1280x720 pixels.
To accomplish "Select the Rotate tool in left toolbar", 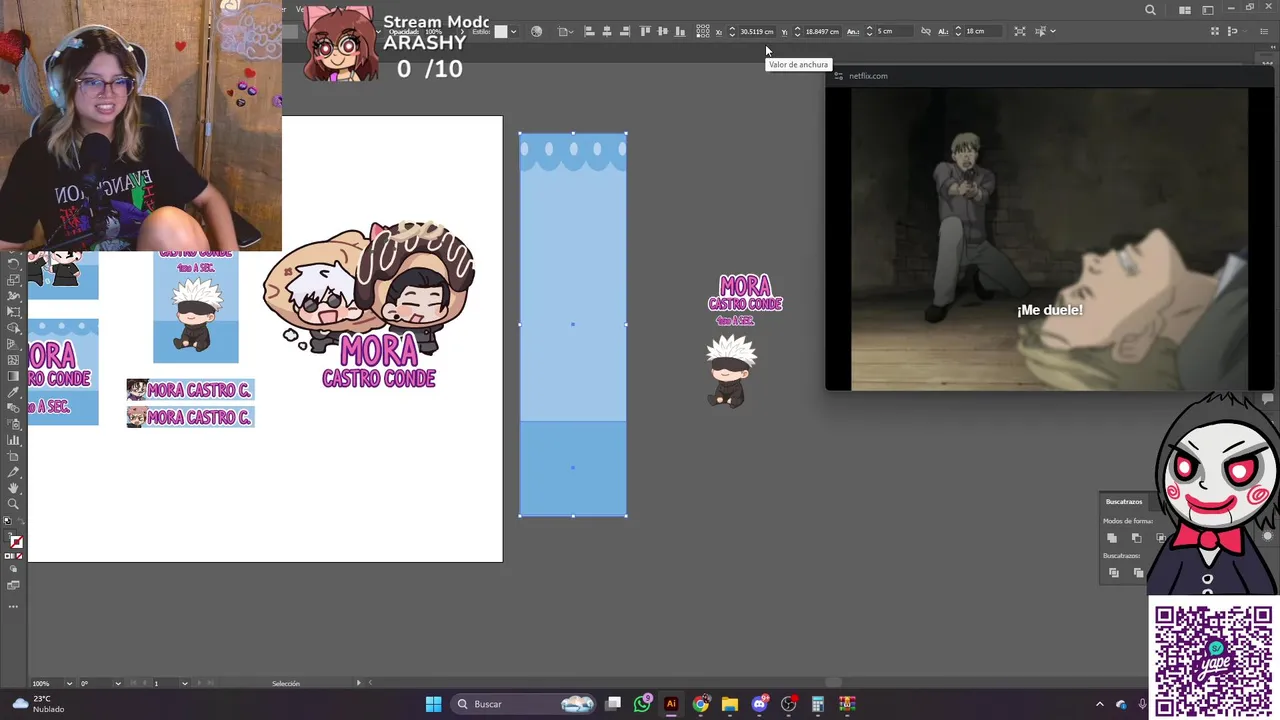I will point(14,265).
